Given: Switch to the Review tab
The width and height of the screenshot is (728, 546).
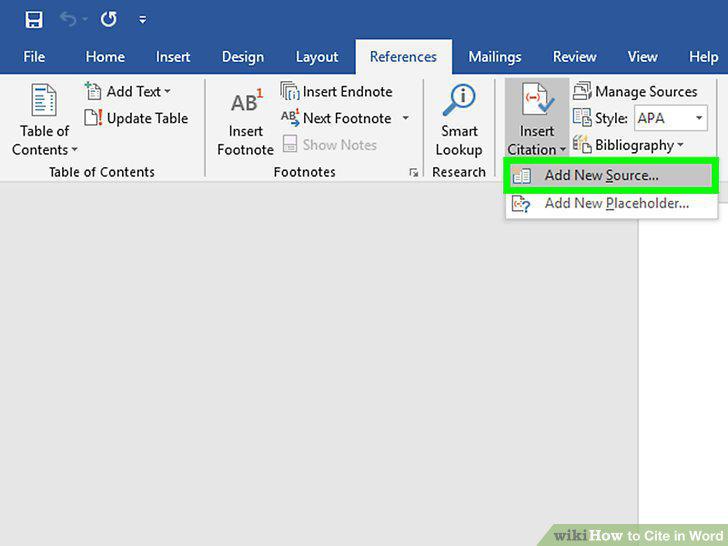Looking at the screenshot, I should pyautogui.click(x=574, y=57).
